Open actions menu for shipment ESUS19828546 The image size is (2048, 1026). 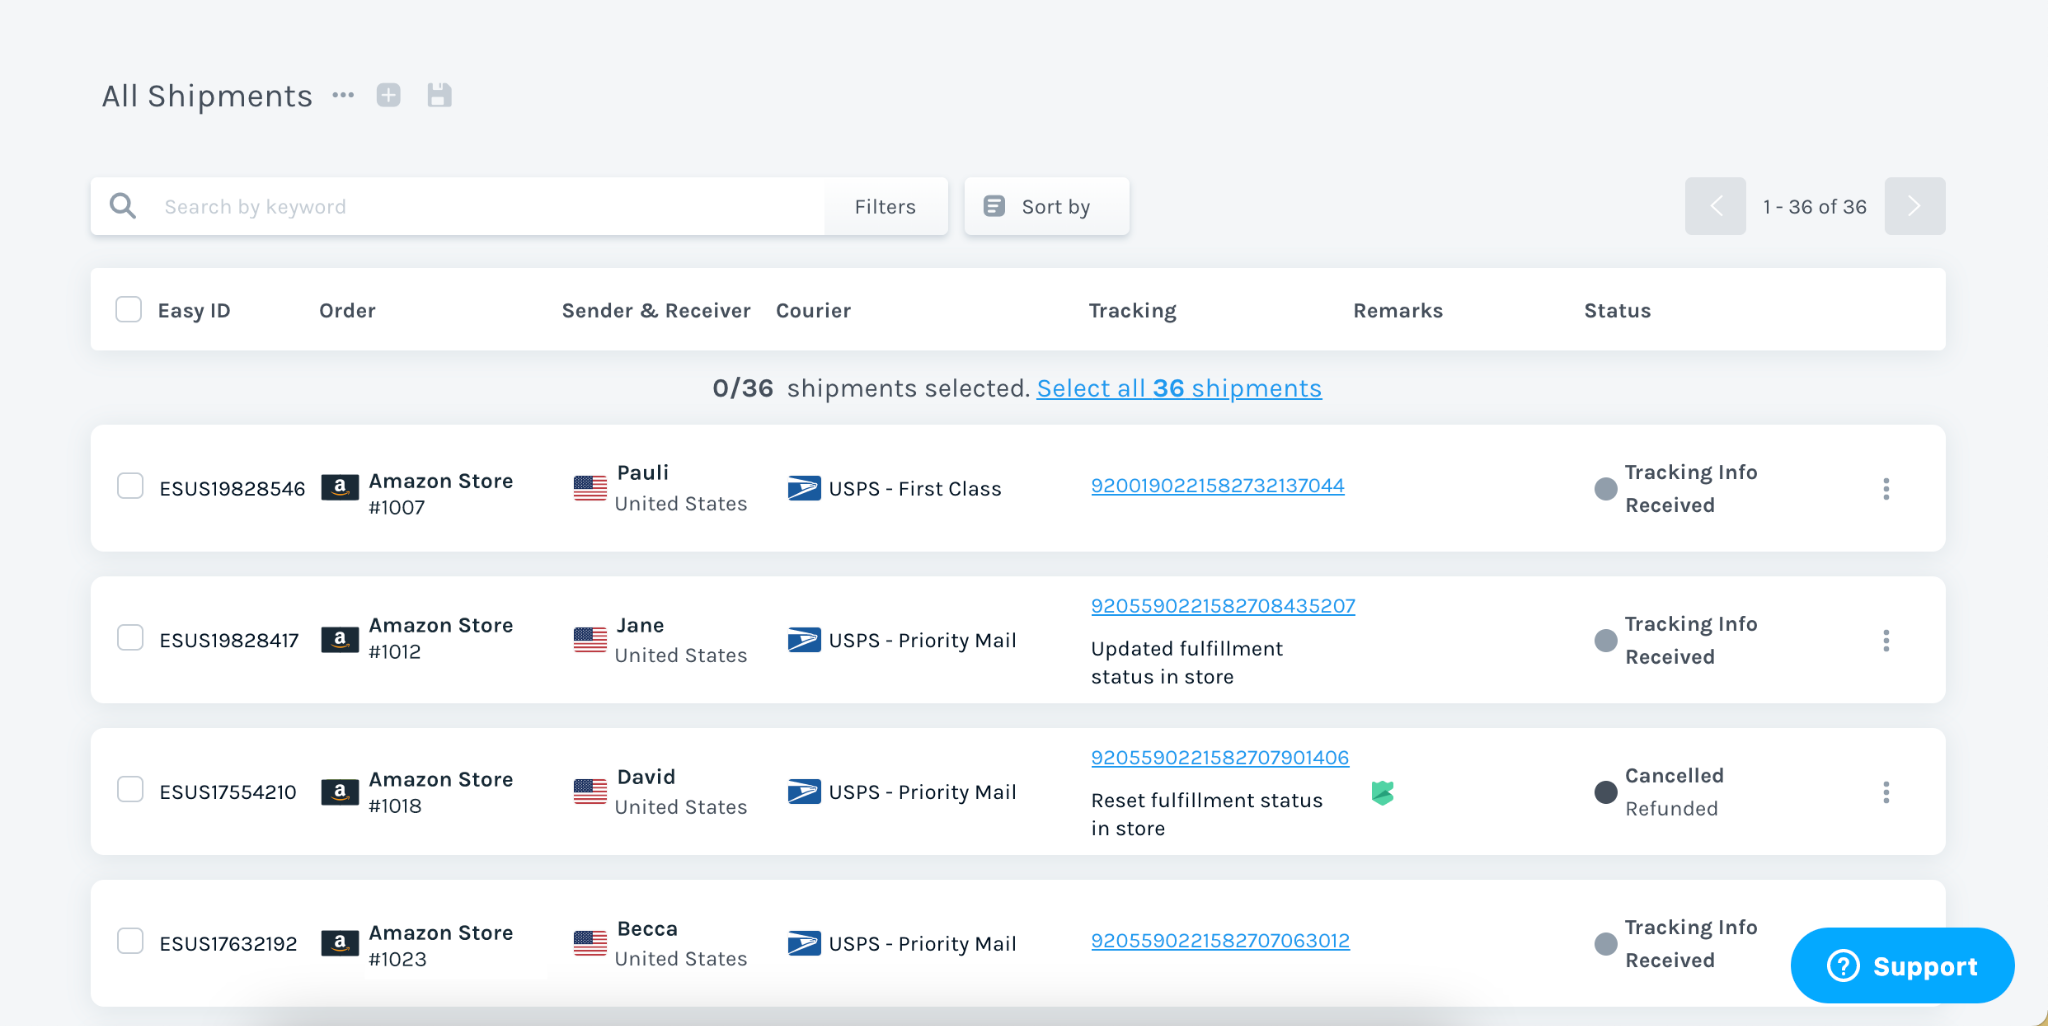point(1886,489)
